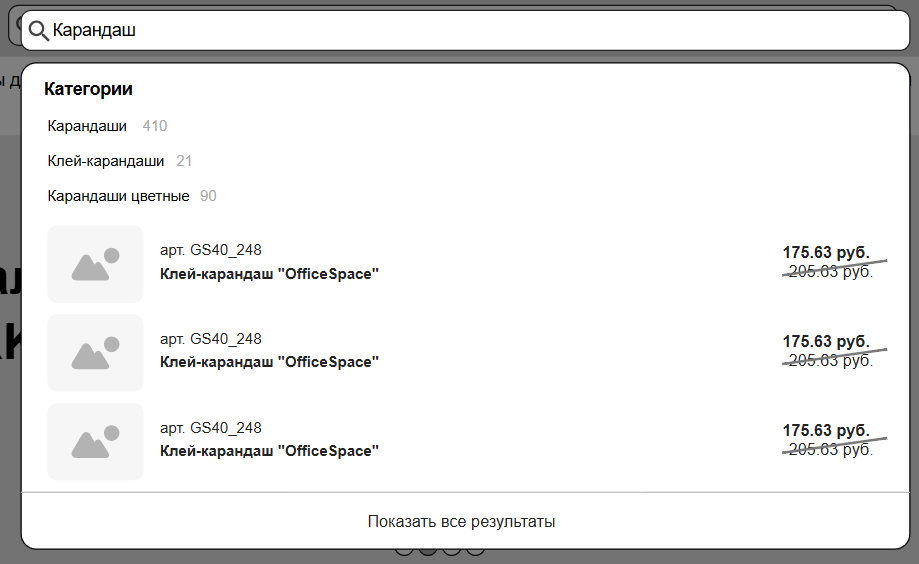Click the second Клей-карандаш "OfficeSpace" title

[269, 361]
